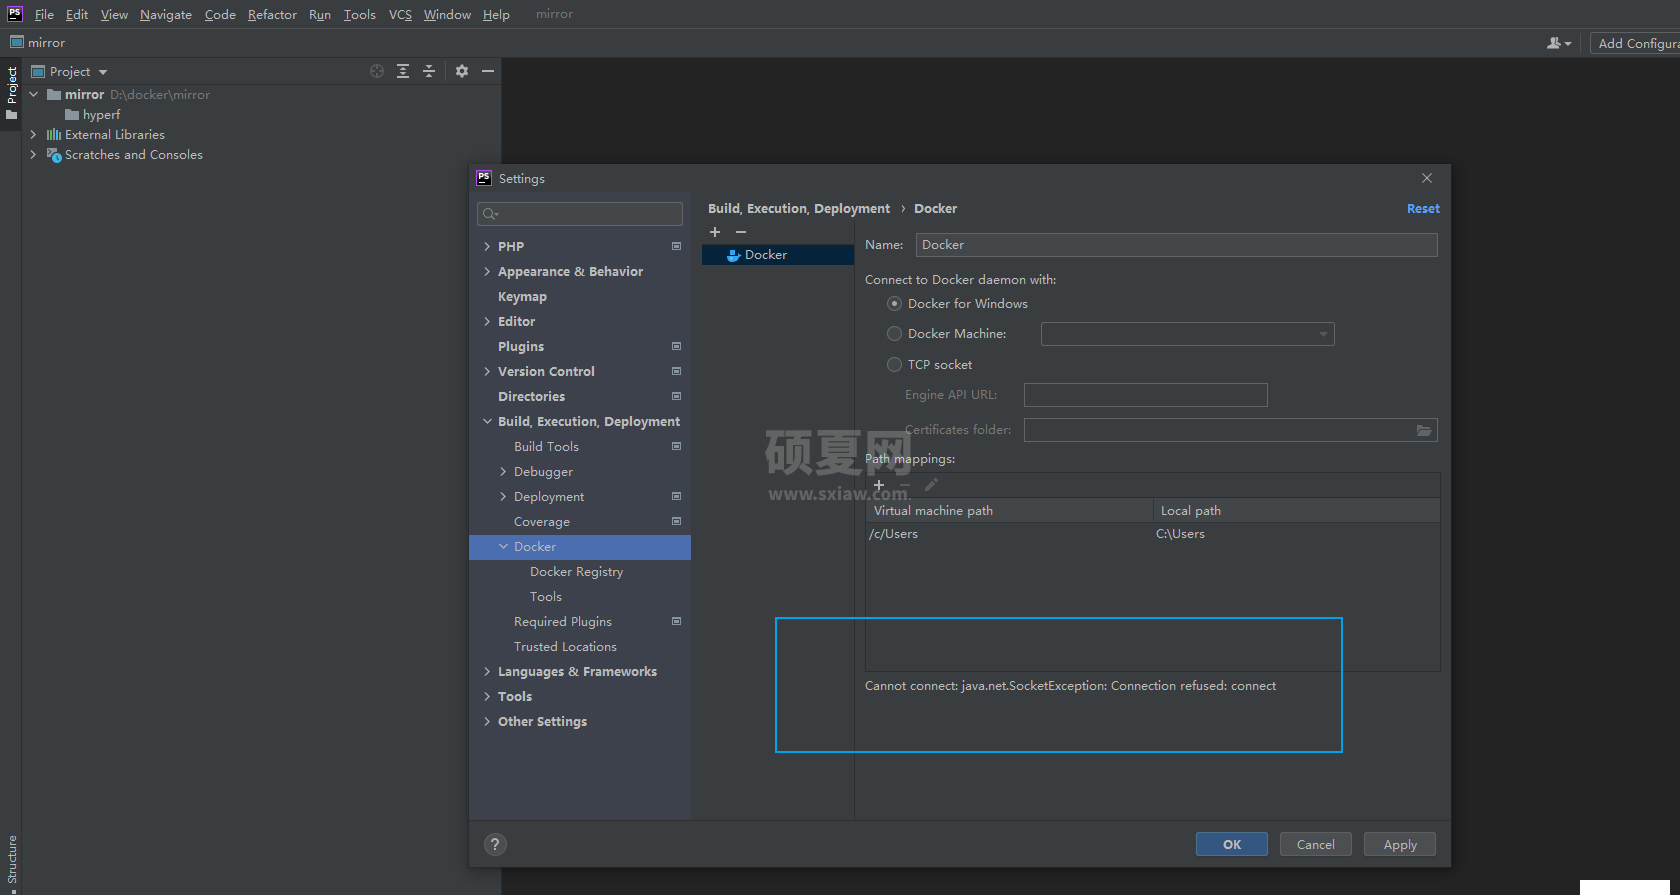
Task: Click the PhpStorm logo icon in menu bar
Action: point(15,14)
